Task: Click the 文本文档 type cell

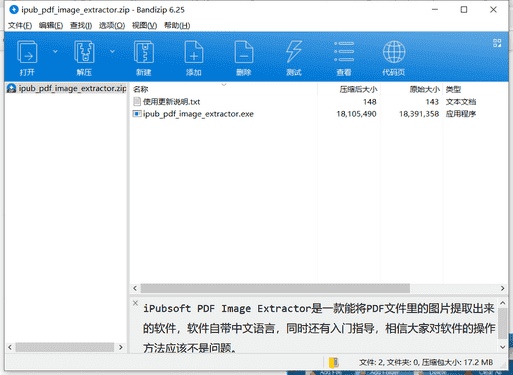Action: click(x=461, y=101)
